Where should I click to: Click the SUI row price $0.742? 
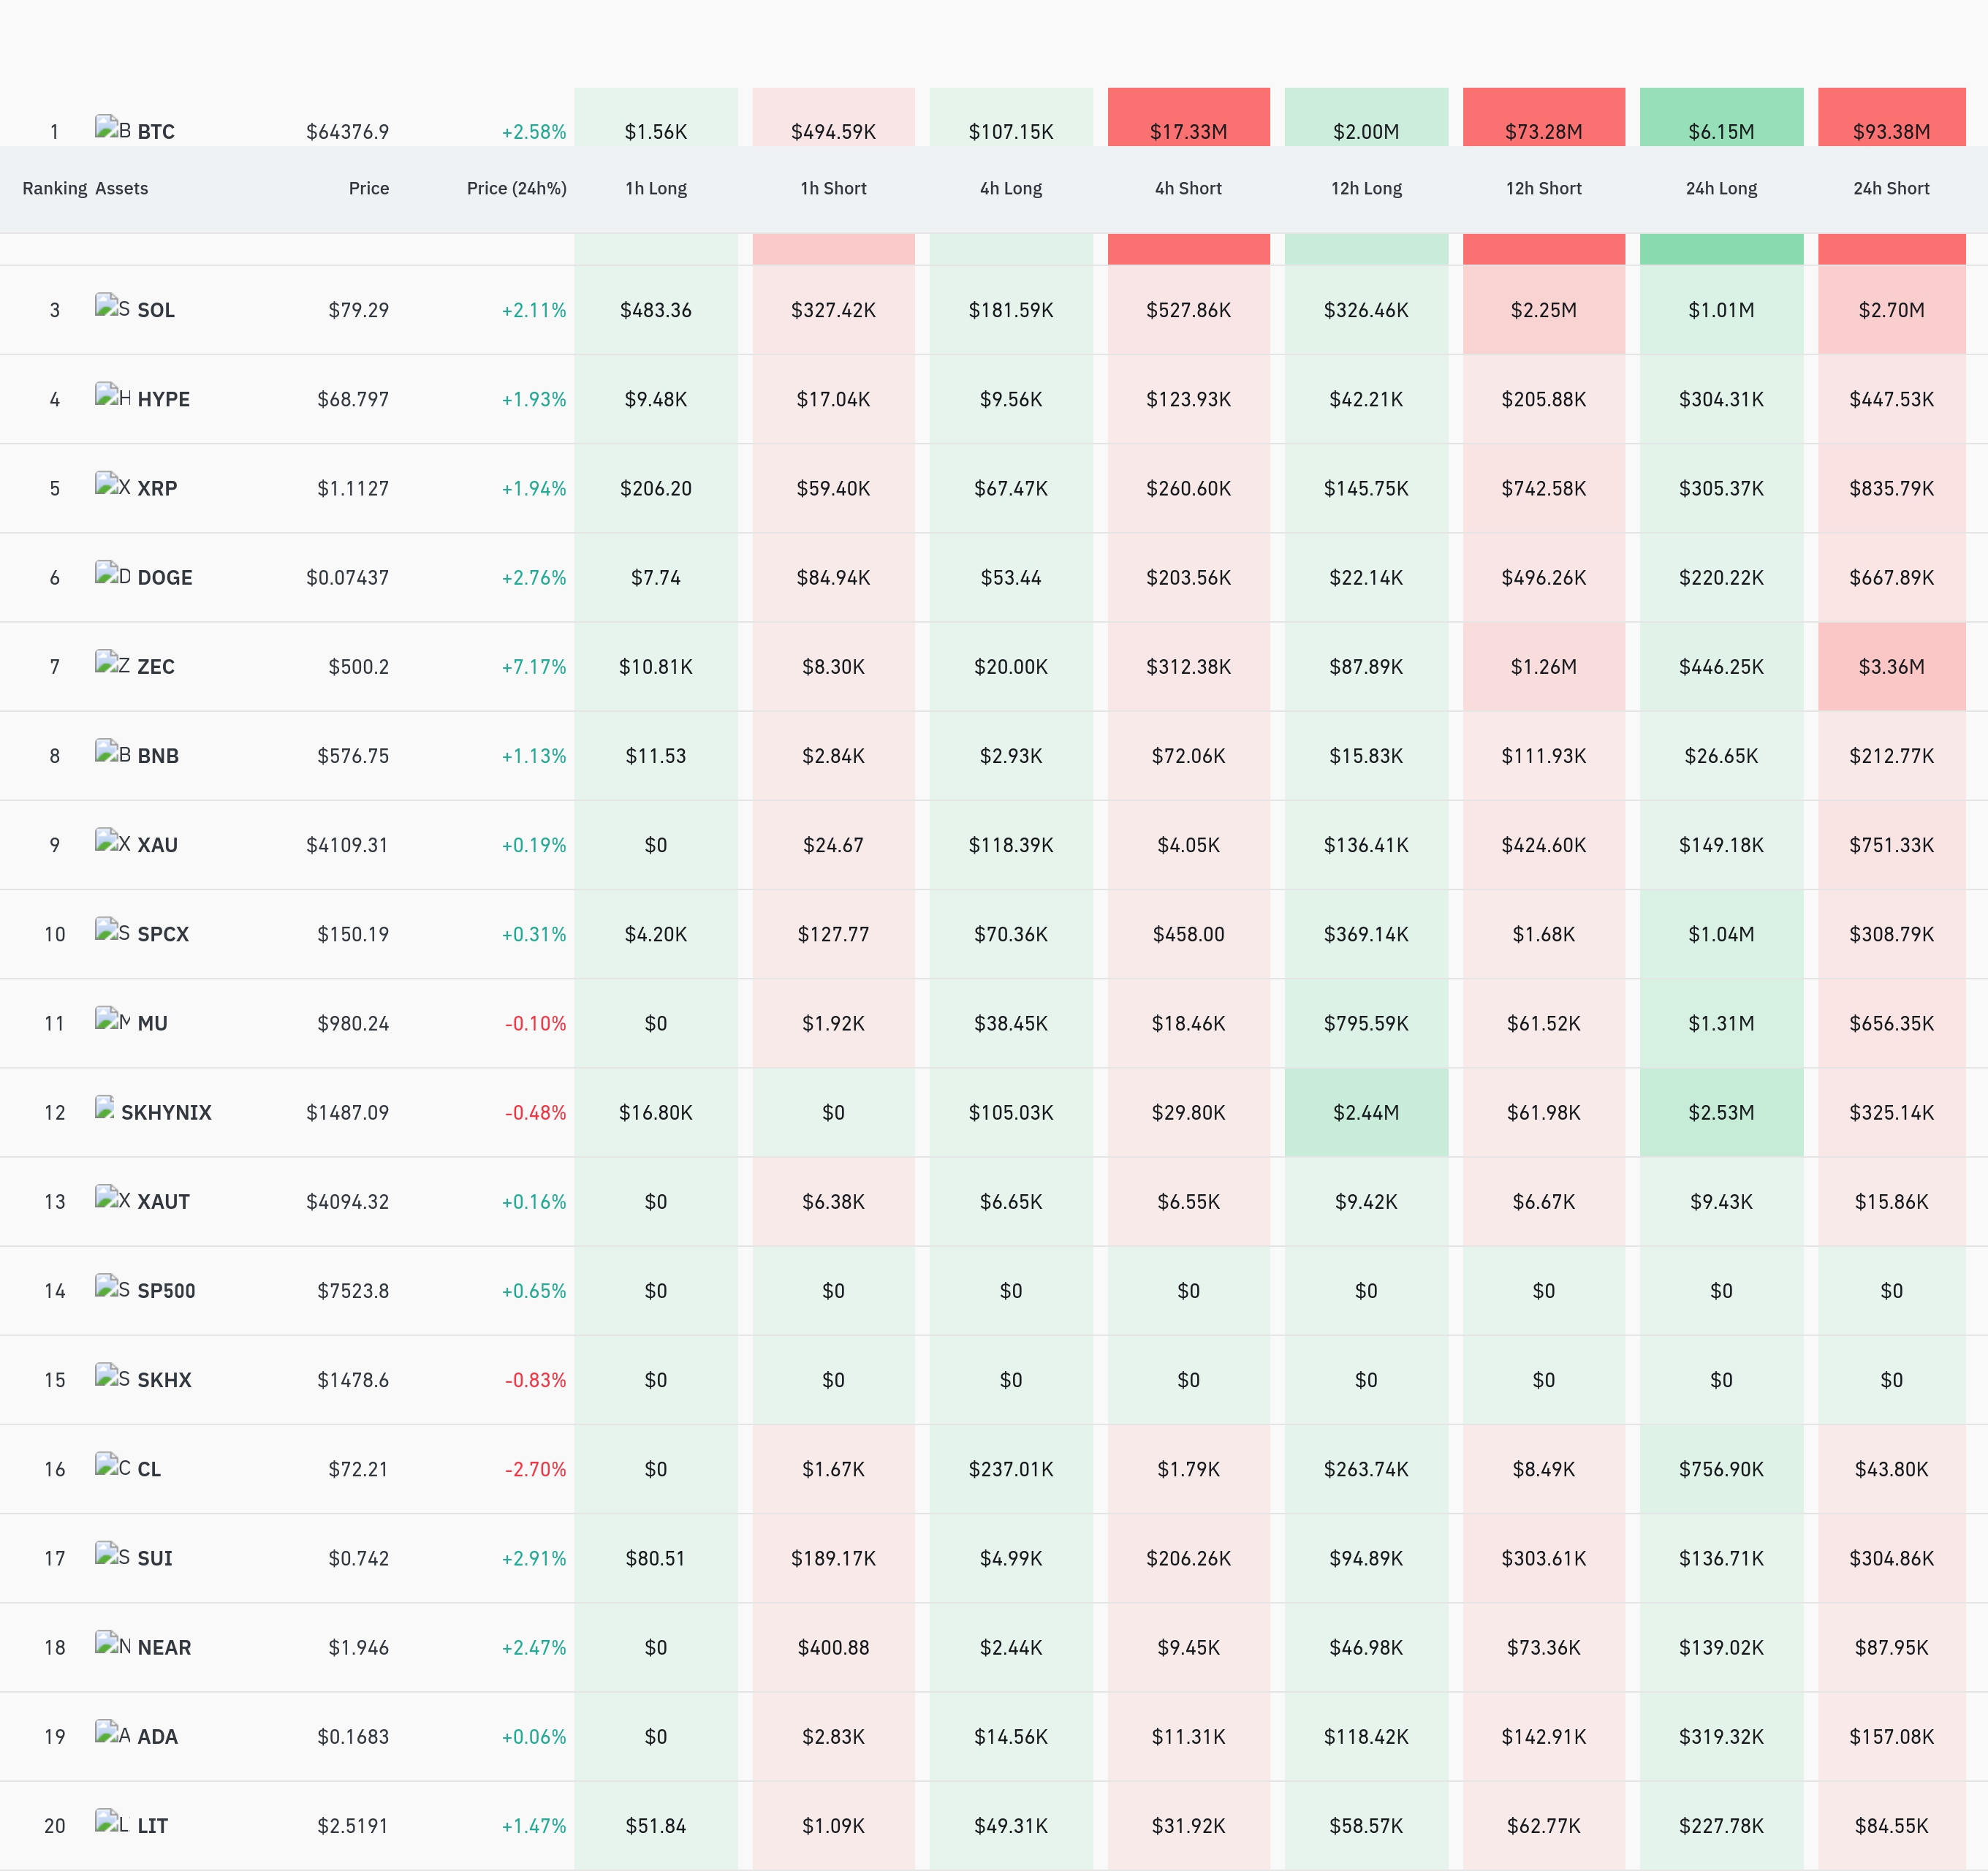point(358,1559)
